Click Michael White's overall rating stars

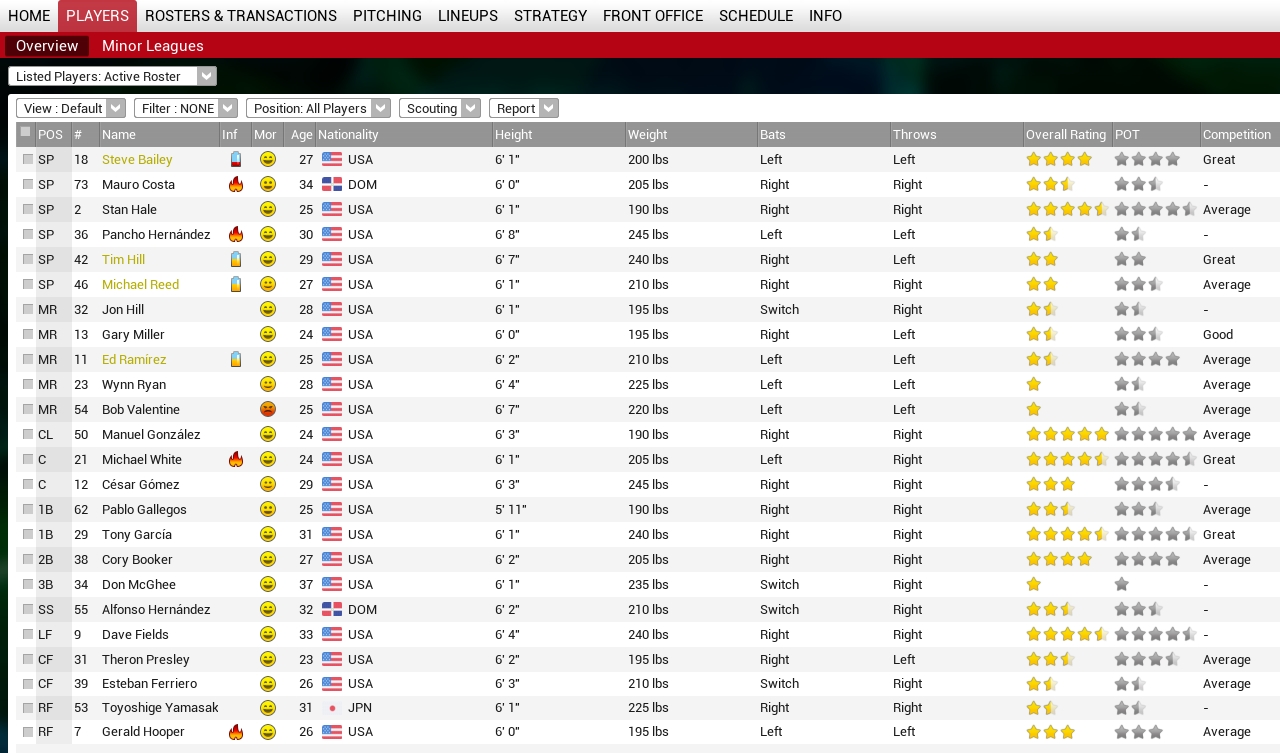click(1068, 459)
